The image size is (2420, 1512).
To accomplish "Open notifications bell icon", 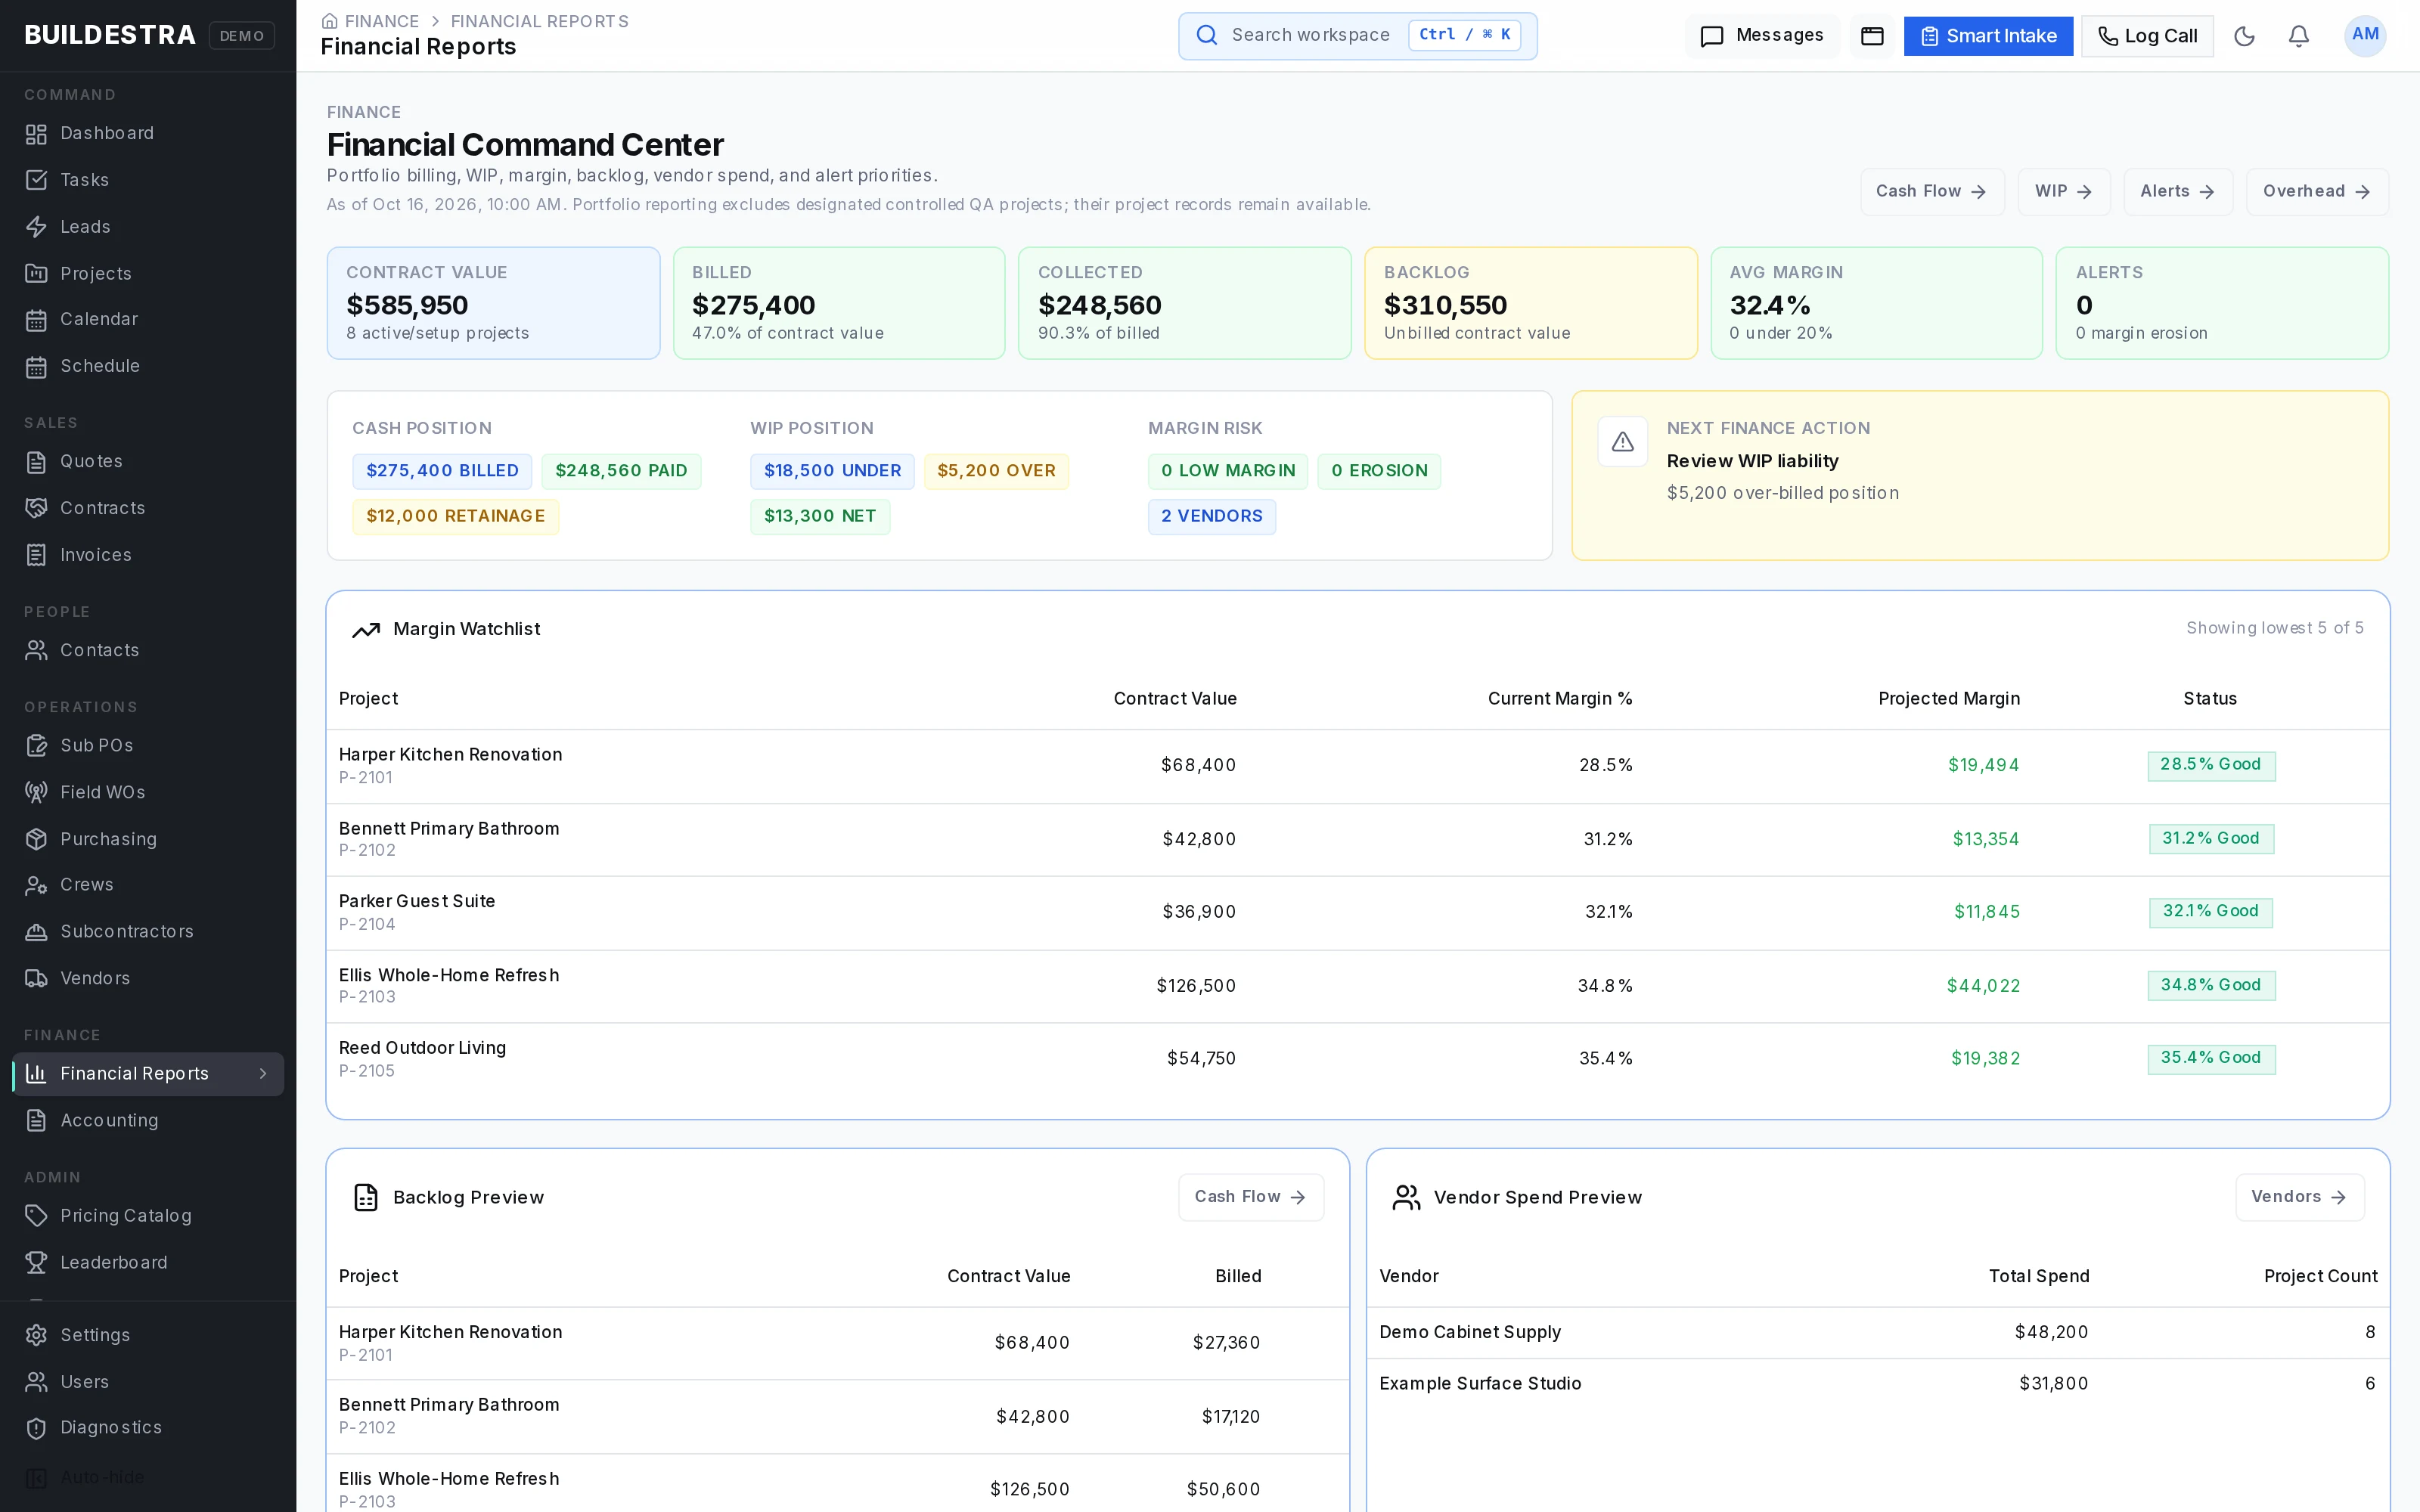I will (x=2299, y=36).
